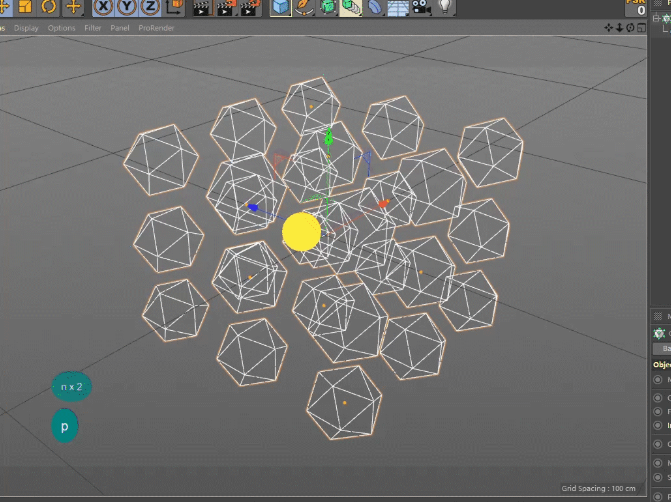Click the Cloner icon in Attribute Manager
The width and height of the screenshot is (671, 502).
[659, 333]
